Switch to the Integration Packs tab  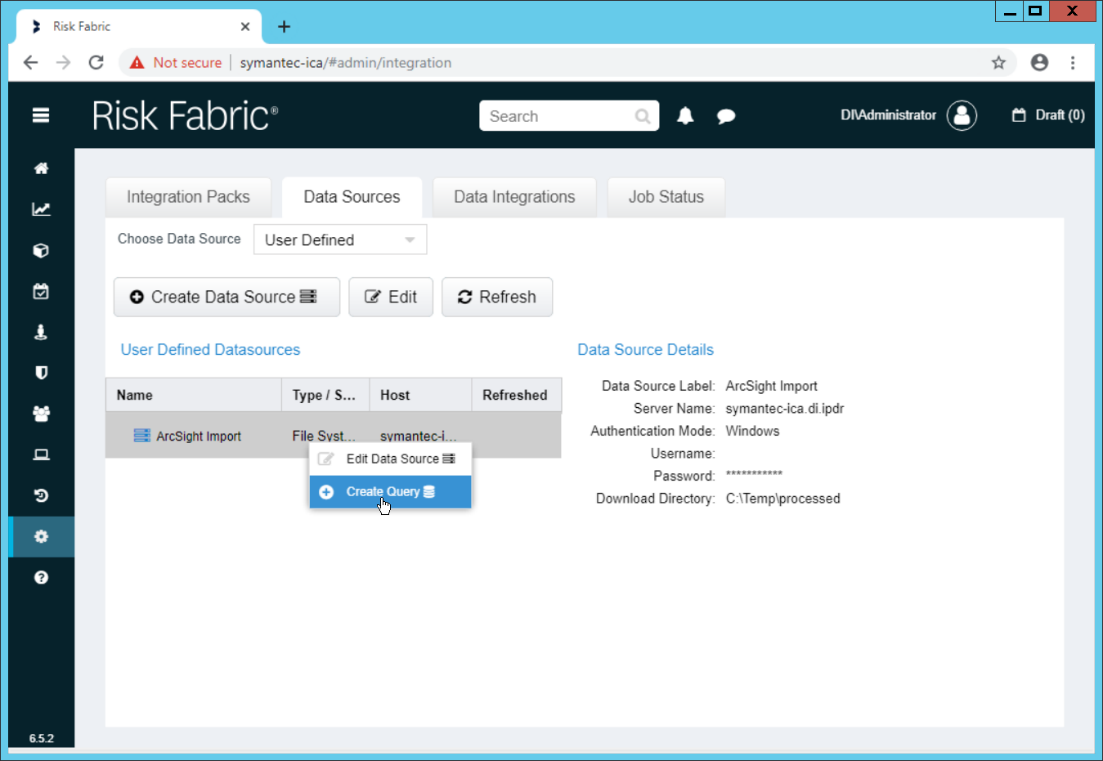188,197
